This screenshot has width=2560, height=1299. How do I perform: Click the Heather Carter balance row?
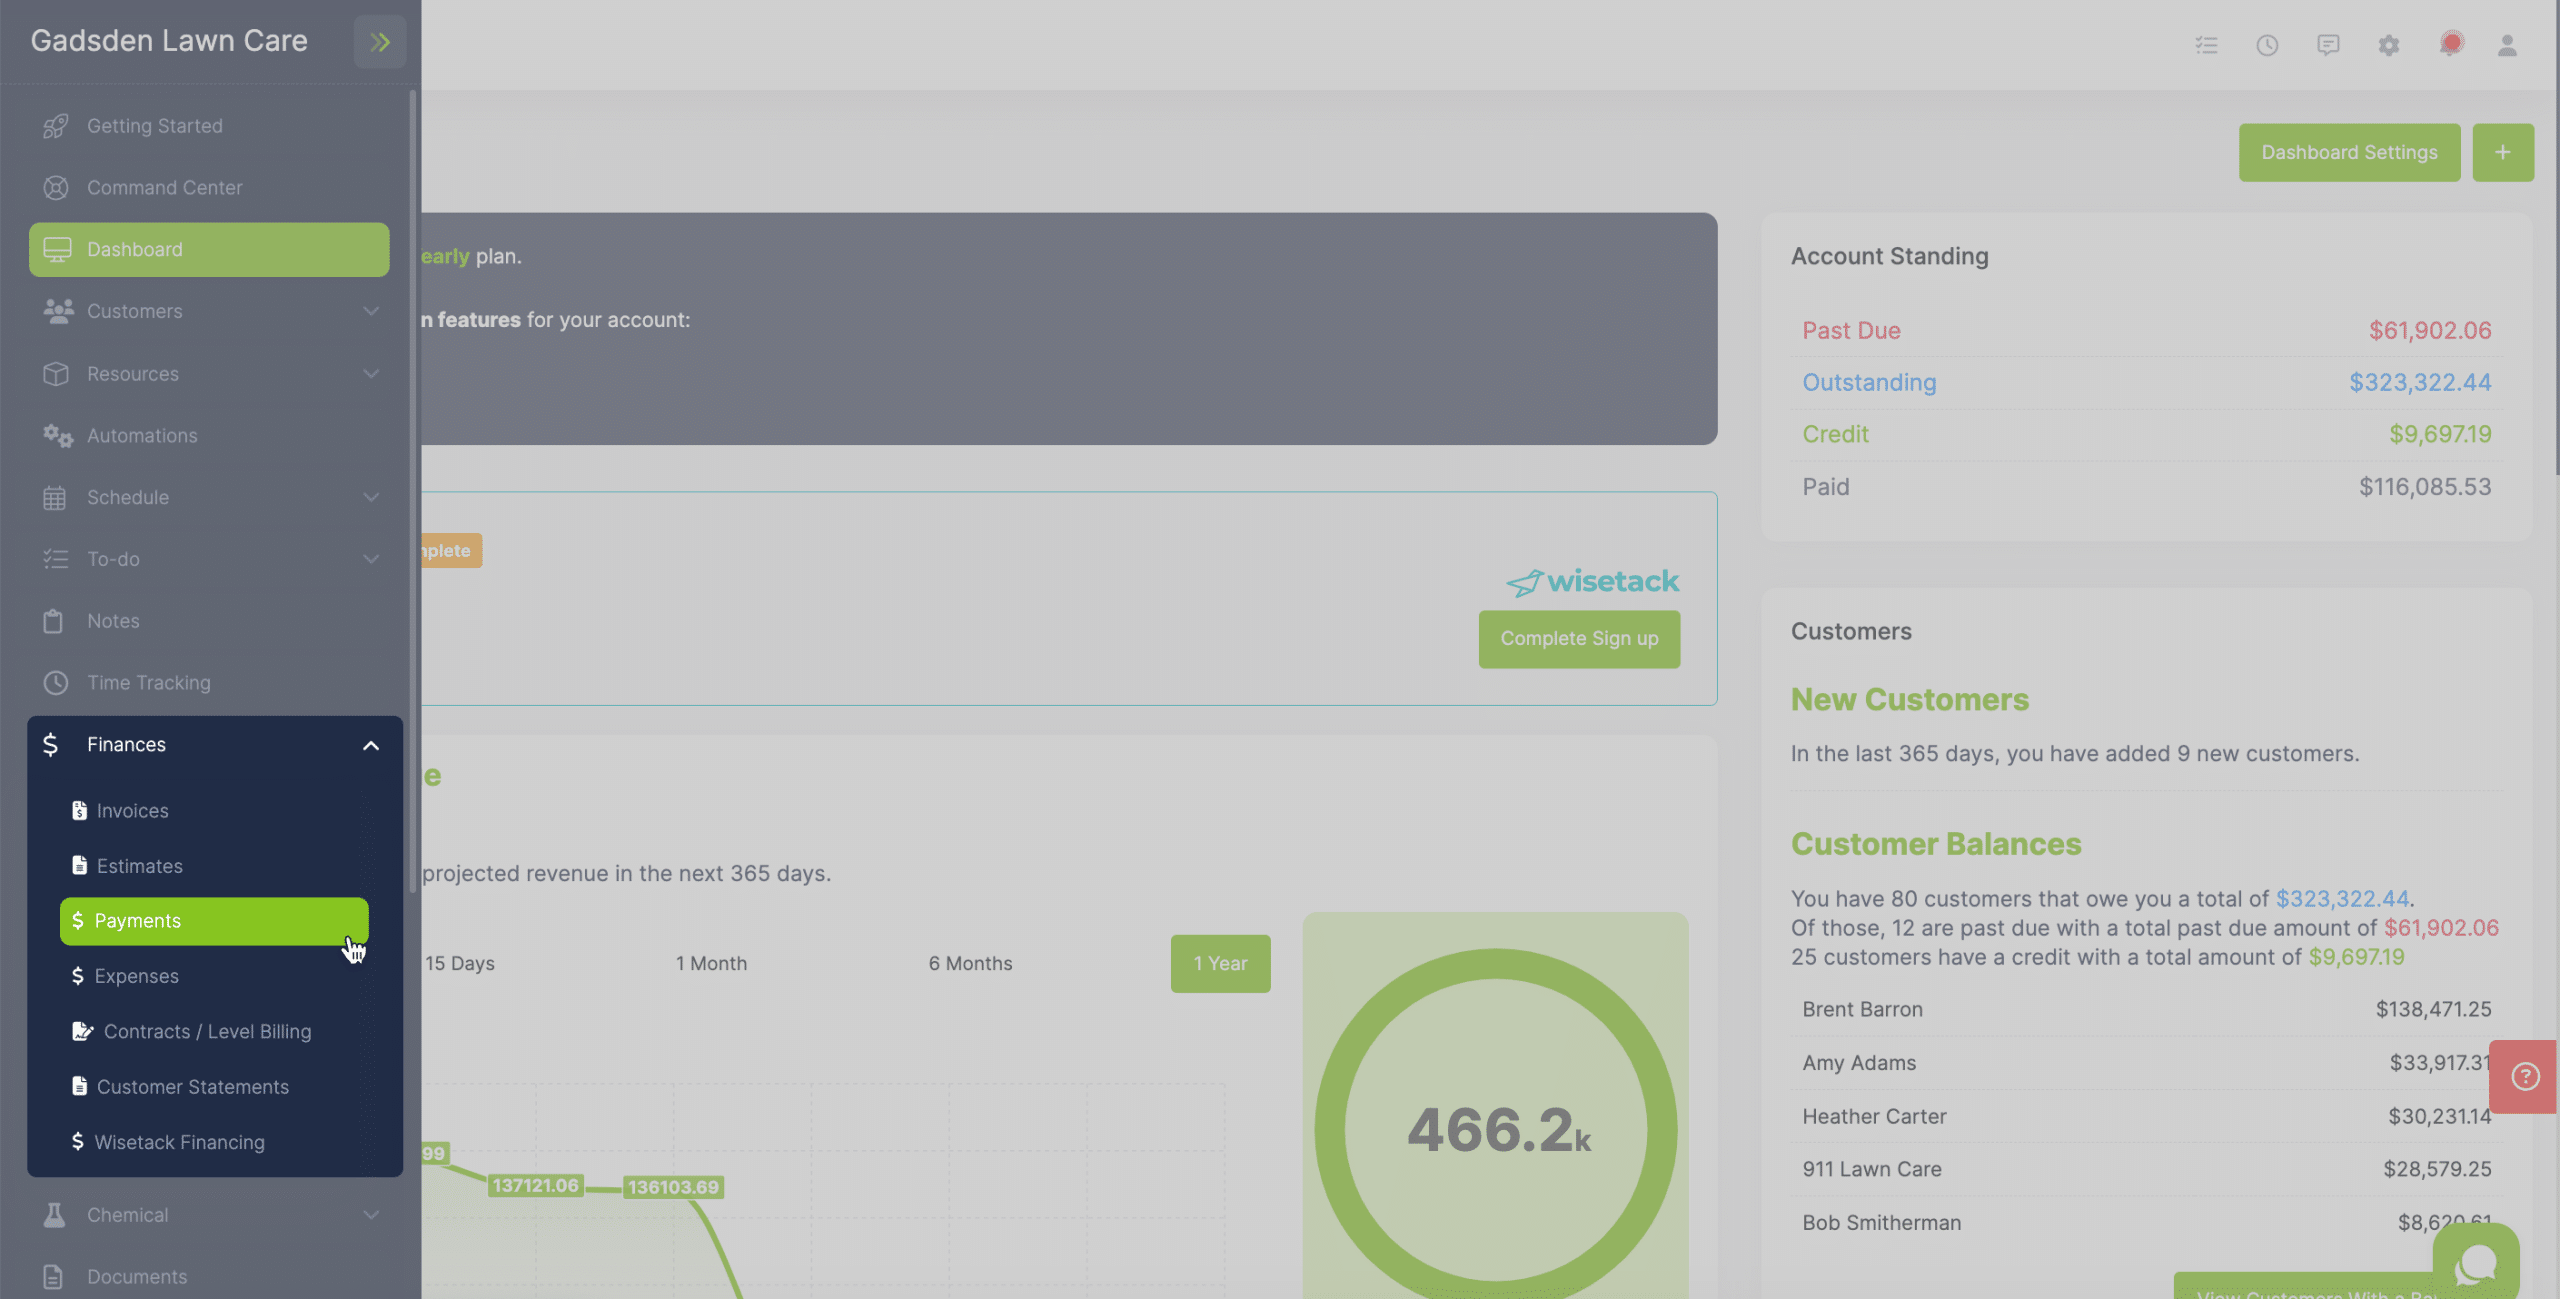(2146, 1117)
